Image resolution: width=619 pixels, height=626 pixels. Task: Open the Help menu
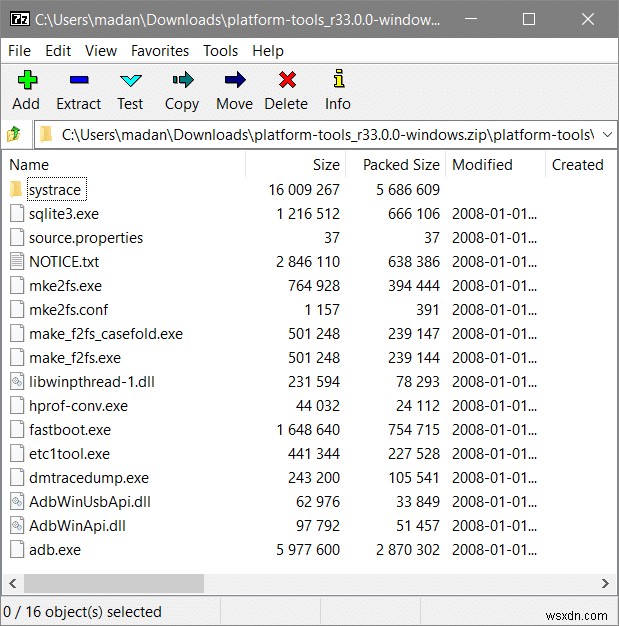click(268, 51)
